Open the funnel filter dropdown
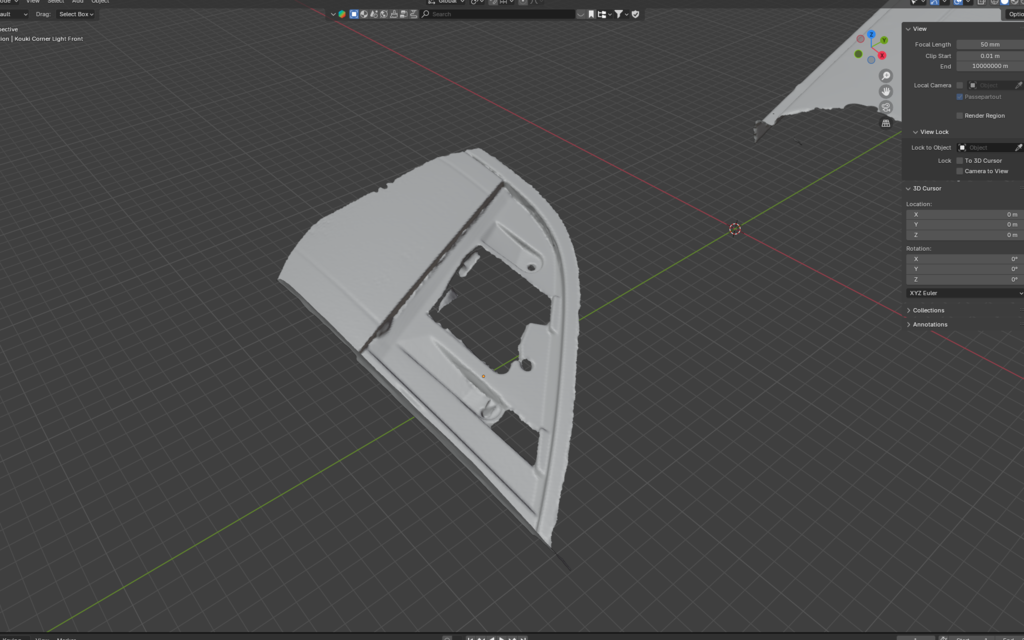 621,14
